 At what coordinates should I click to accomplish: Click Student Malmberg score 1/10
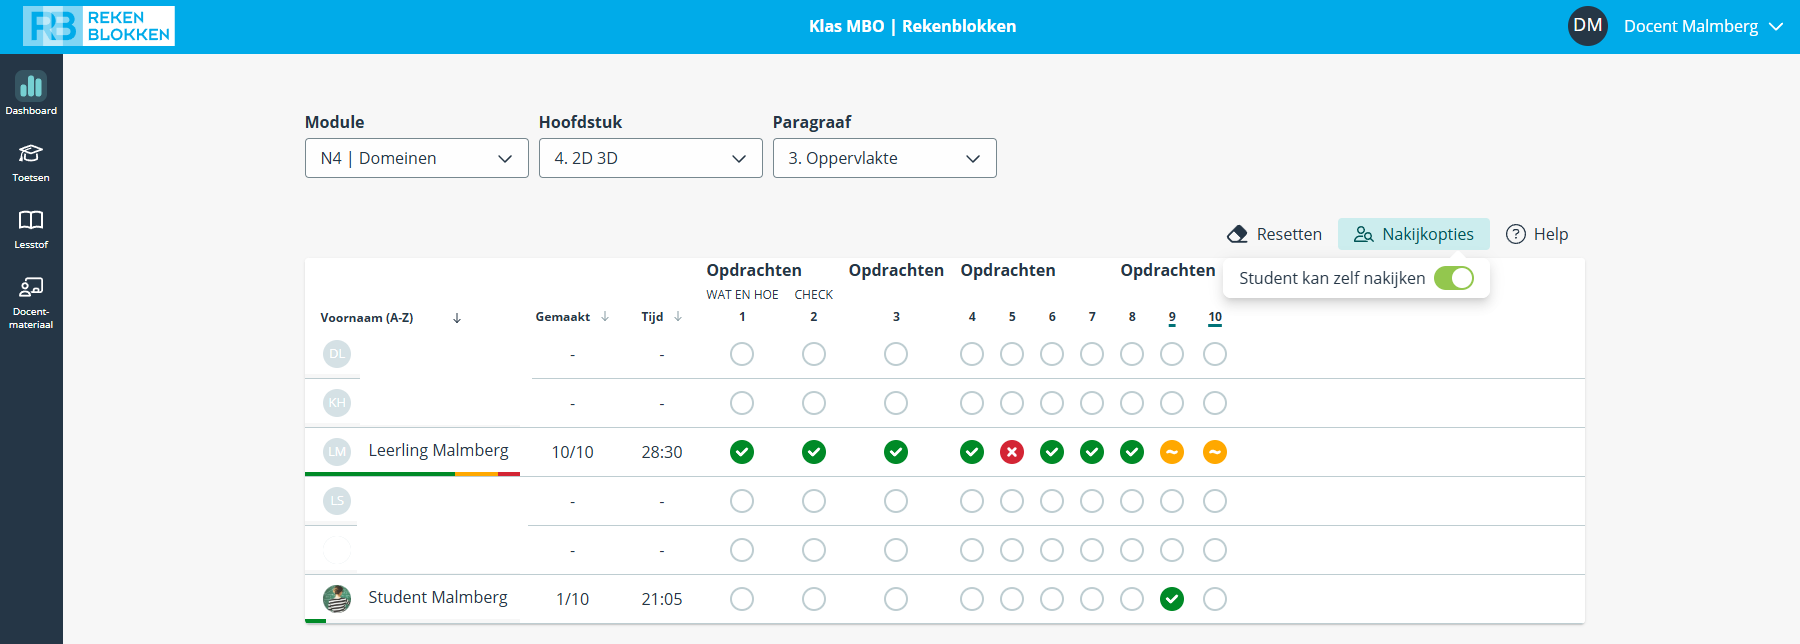tap(572, 599)
